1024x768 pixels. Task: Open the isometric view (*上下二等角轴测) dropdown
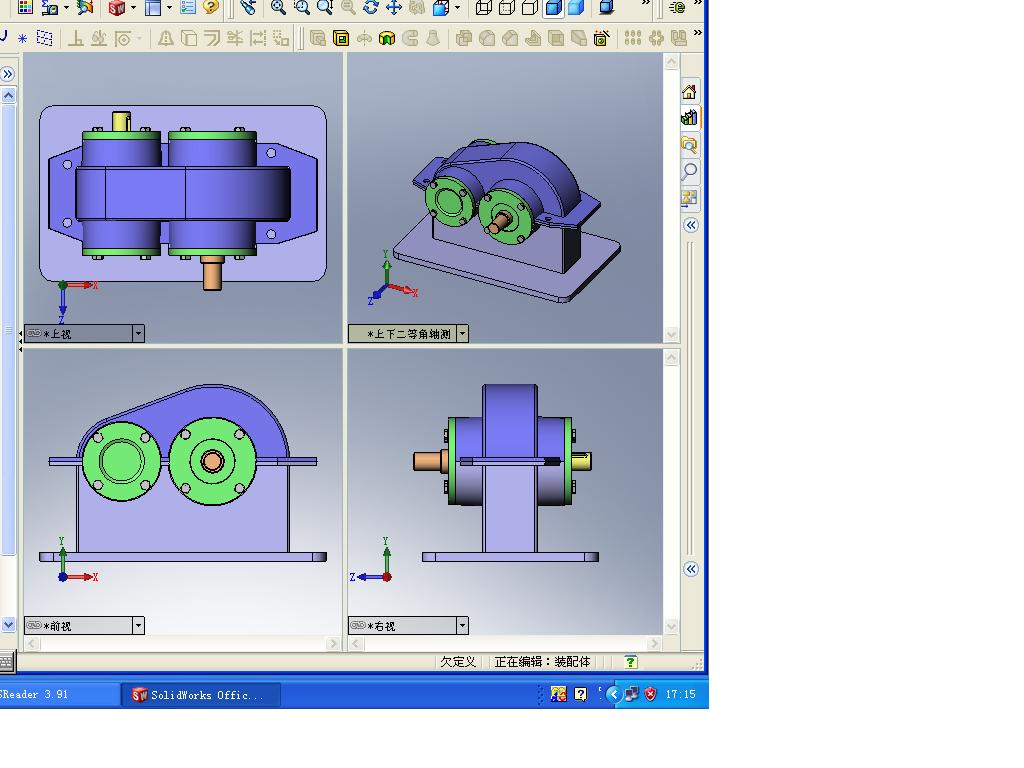click(x=462, y=334)
